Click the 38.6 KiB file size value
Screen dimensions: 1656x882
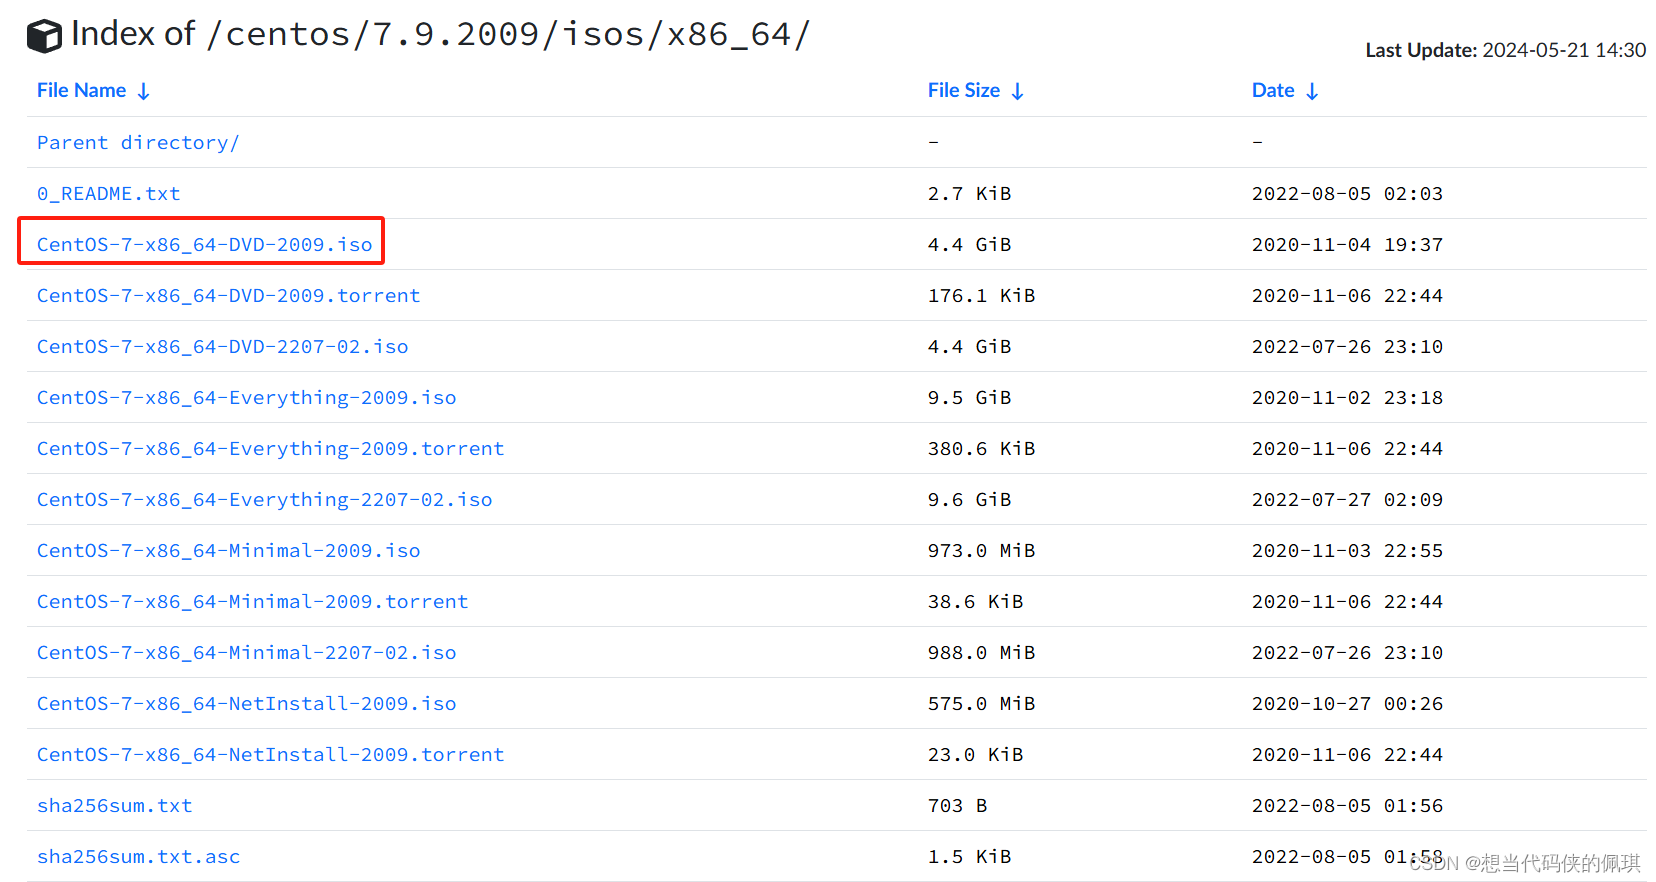click(975, 602)
